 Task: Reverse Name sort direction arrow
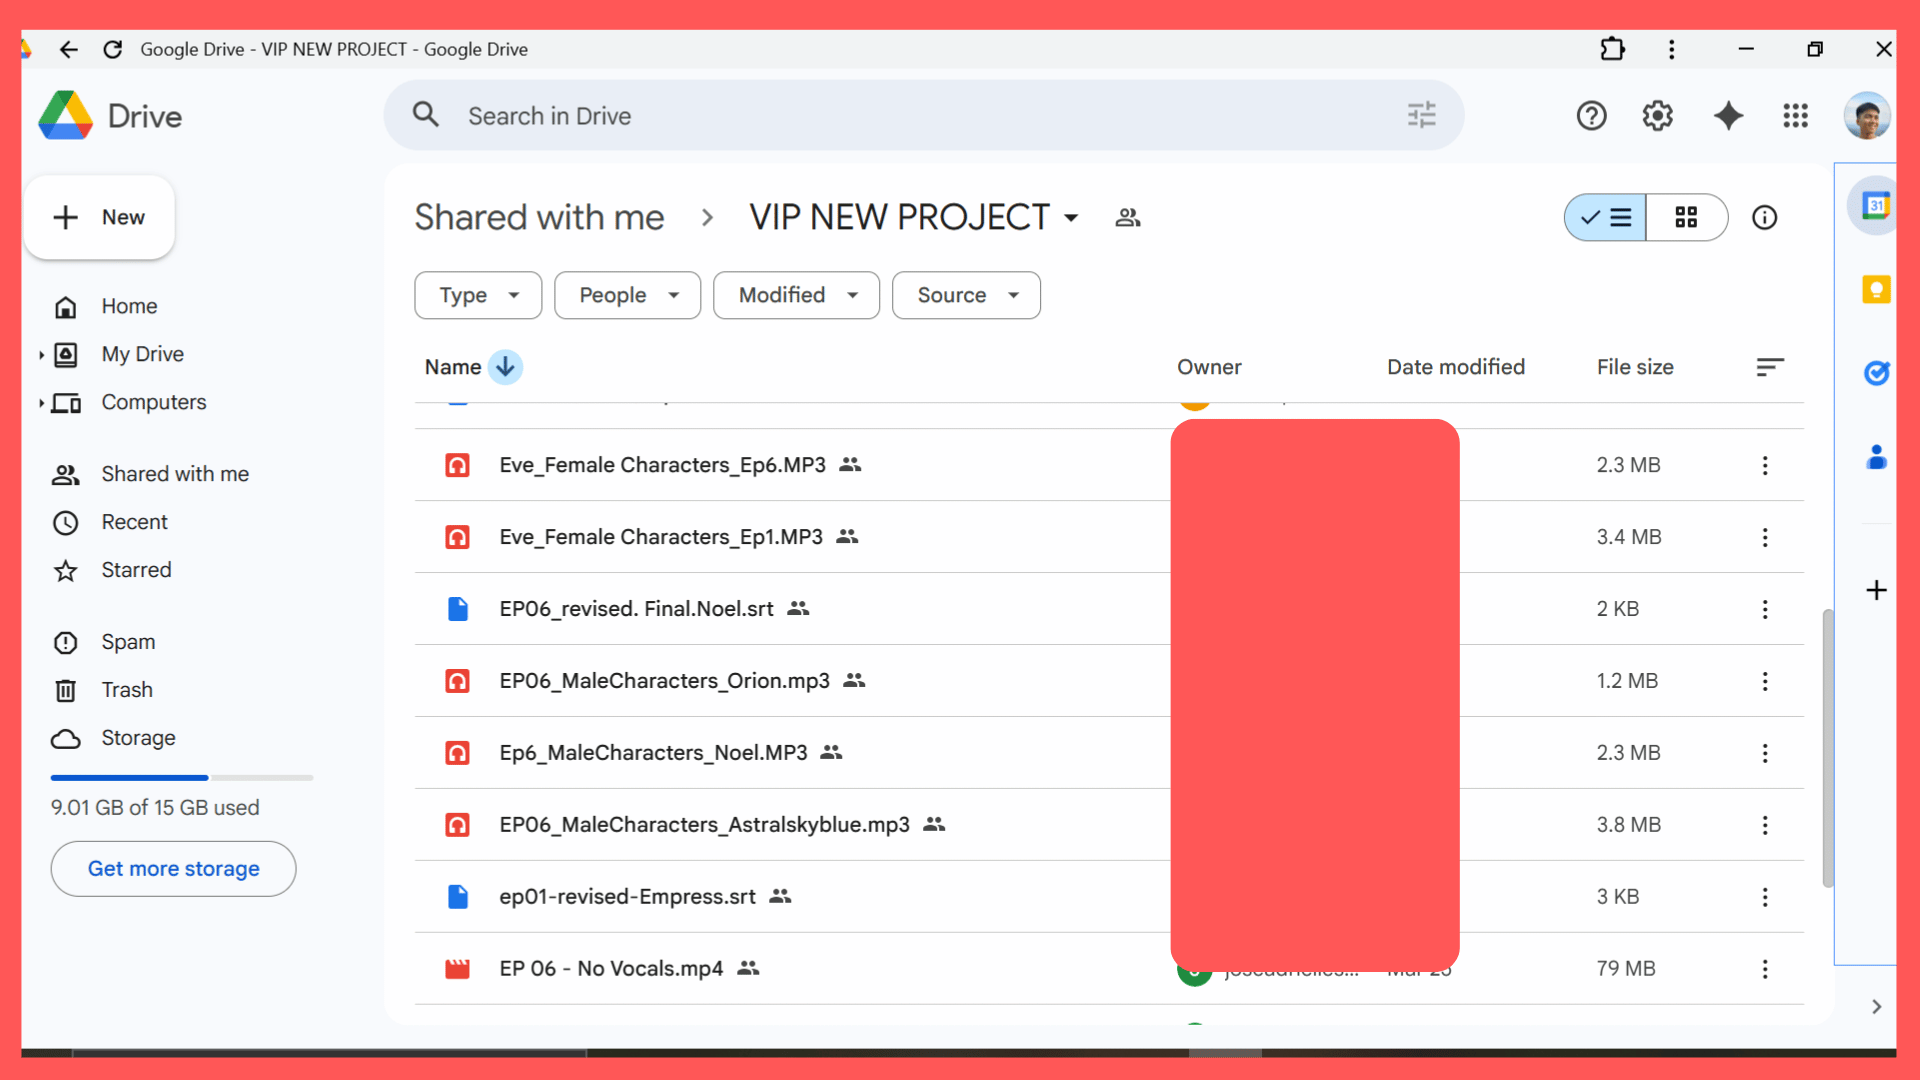[505, 367]
